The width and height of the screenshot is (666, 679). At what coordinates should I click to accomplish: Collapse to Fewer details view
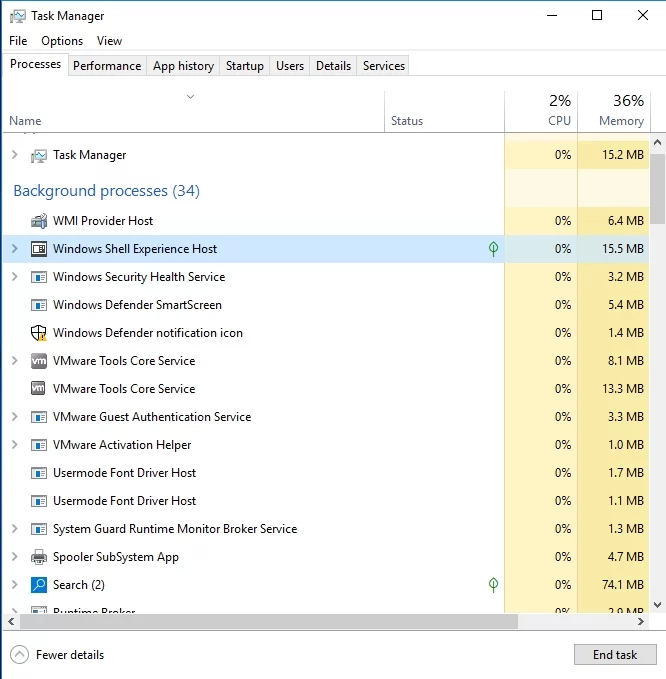click(58, 655)
